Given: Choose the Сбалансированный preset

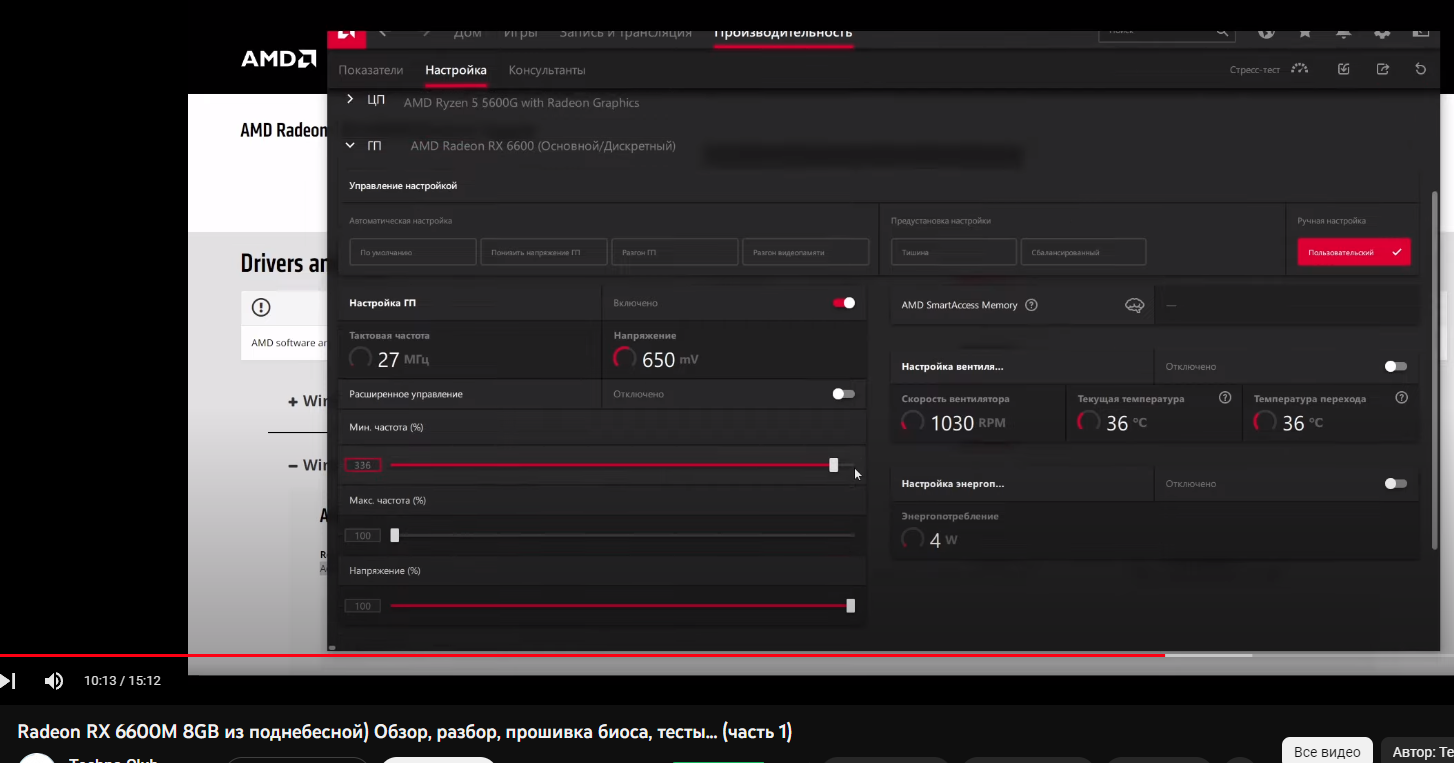Looking at the screenshot, I should 1084,252.
